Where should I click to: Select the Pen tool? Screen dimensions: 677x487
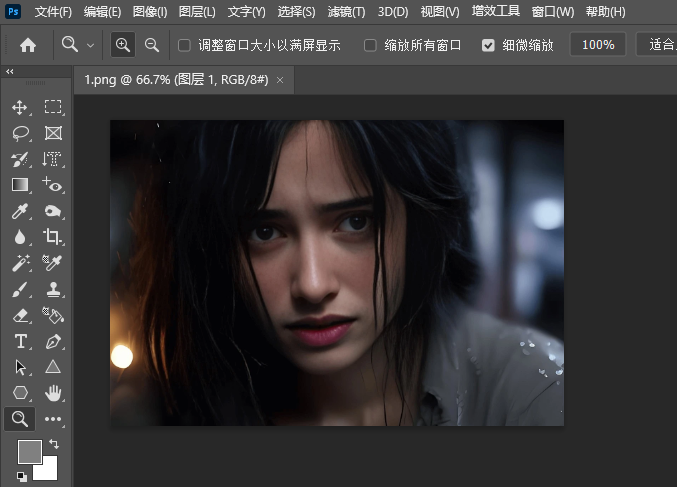coord(53,342)
